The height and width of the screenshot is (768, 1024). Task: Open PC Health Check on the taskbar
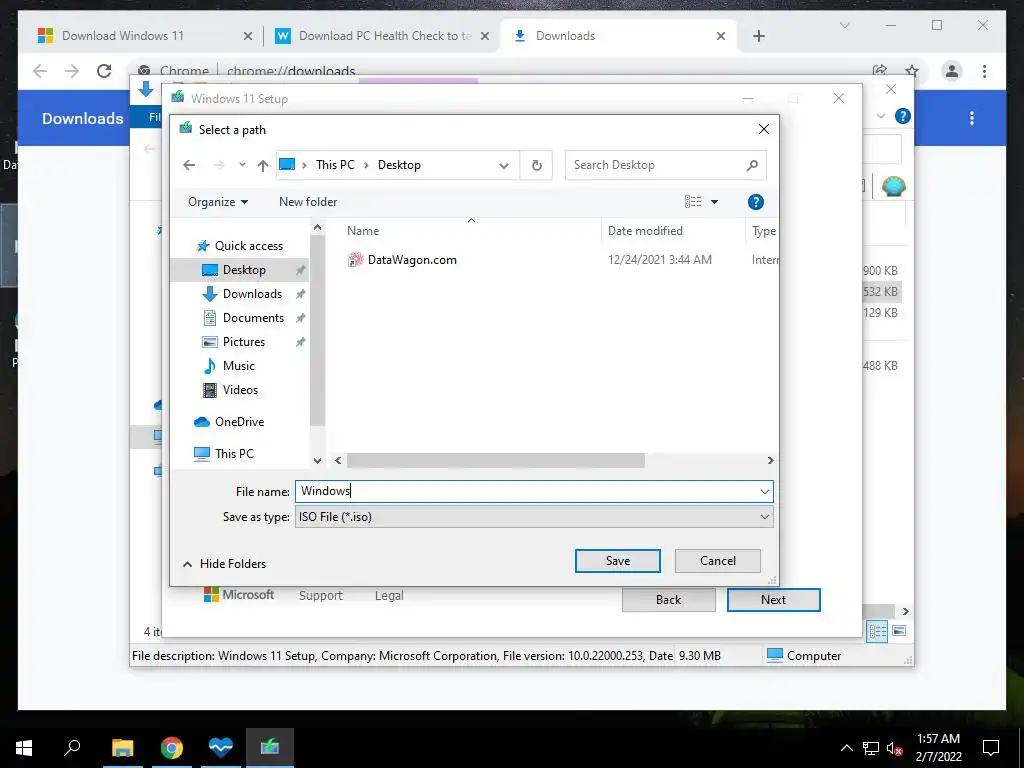click(x=221, y=748)
